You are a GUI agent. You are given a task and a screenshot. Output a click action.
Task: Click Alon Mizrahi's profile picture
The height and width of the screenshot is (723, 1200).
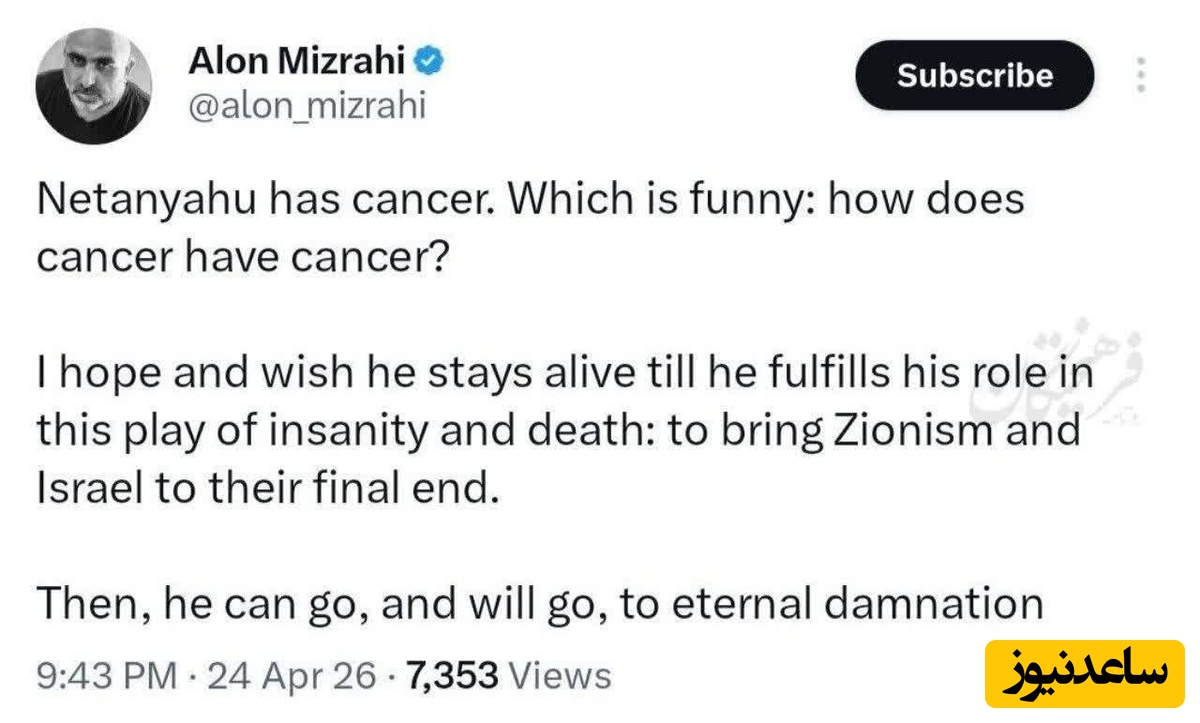(93, 87)
